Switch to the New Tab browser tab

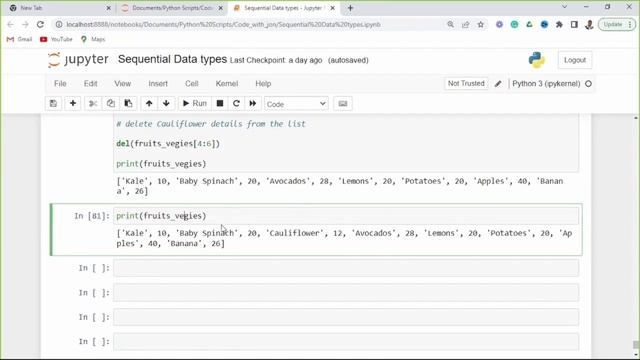tap(57, 8)
